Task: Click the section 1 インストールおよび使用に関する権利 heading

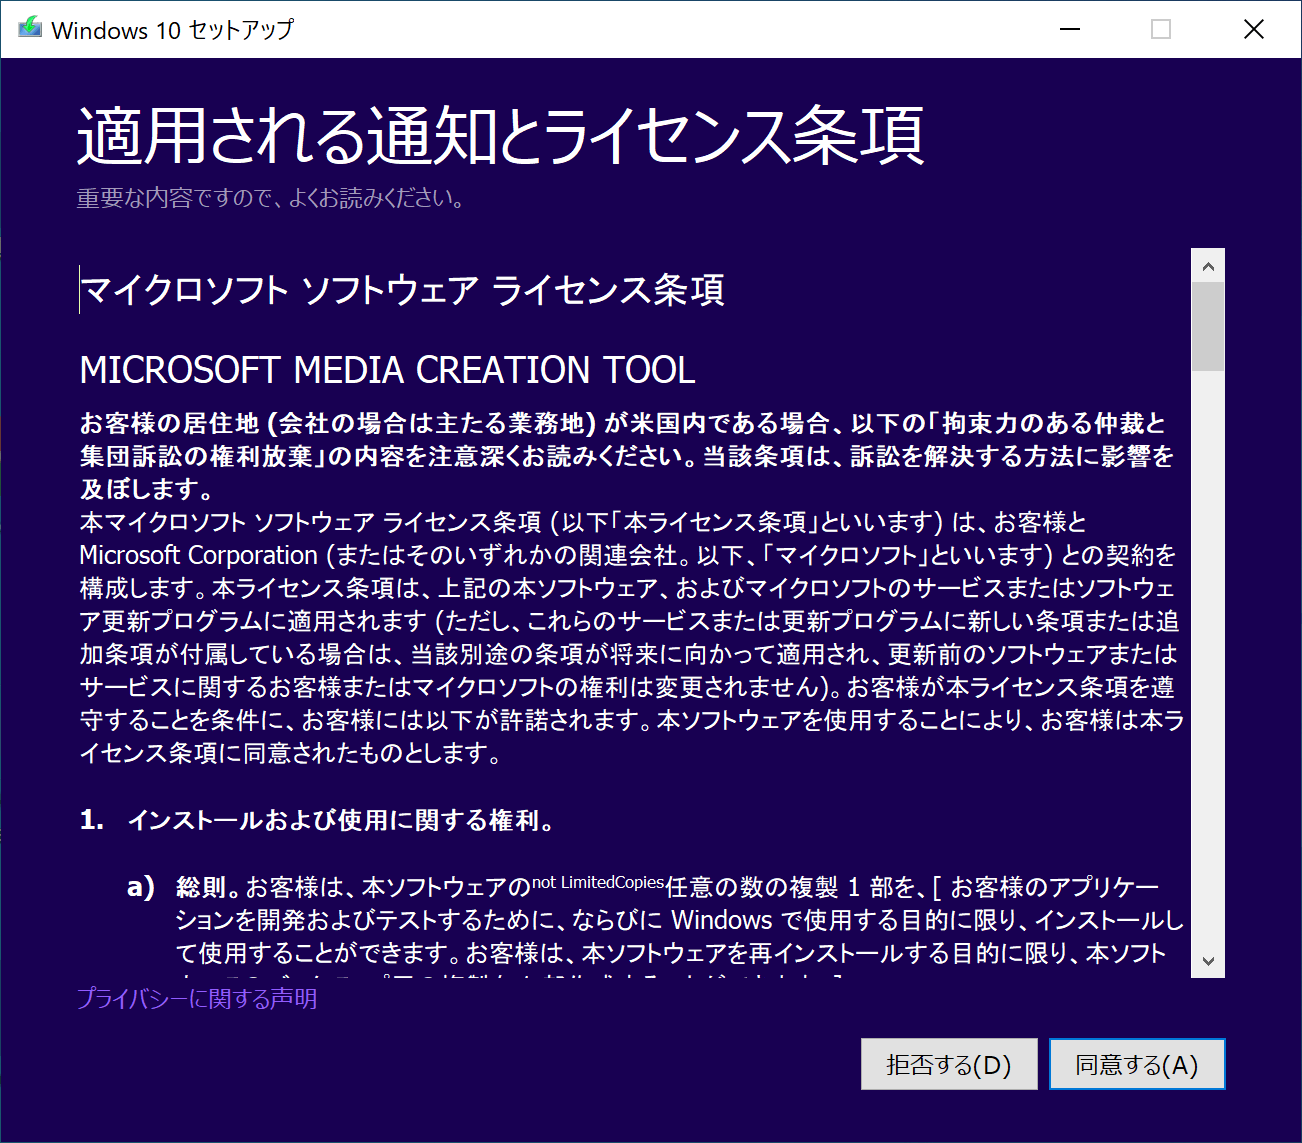Action: coord(340,820)
